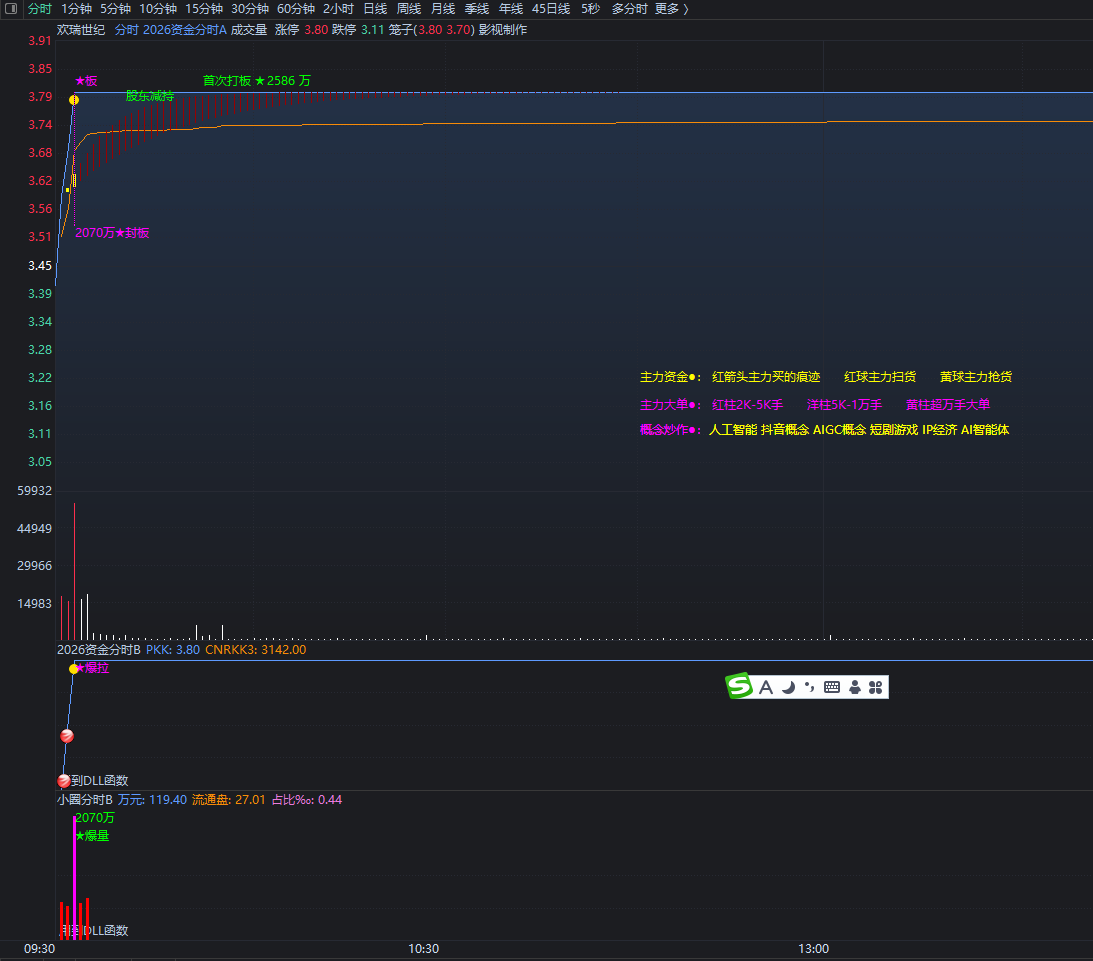Switch to the 2小时 chart tab
This screenshot has width=1093, height=961.
tap(339, 9)
